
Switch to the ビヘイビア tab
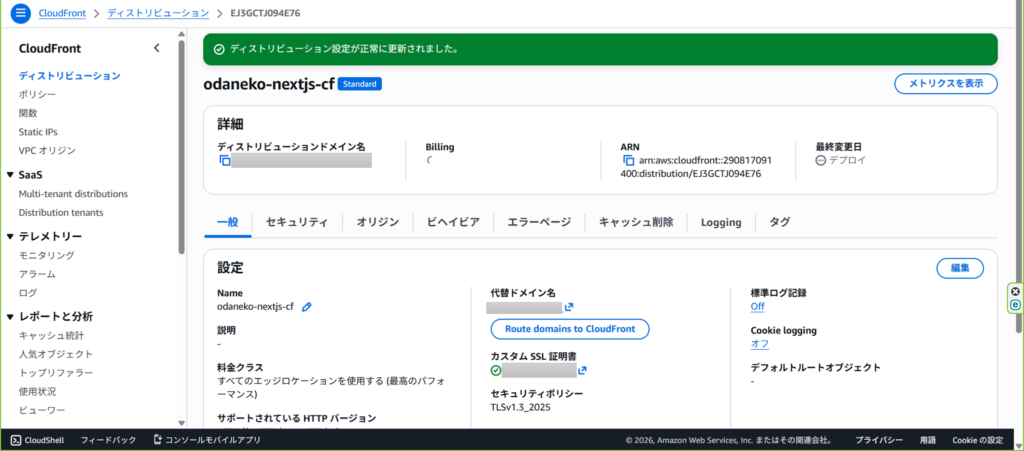pos(453,222)
